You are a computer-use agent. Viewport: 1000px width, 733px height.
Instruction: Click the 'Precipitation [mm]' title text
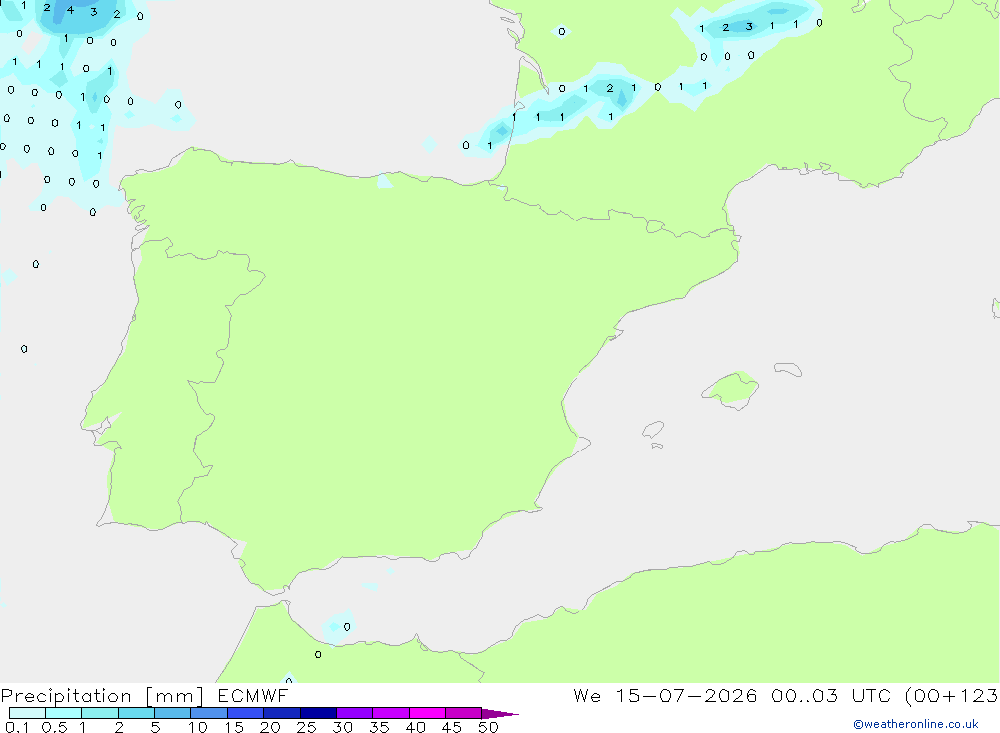pos(103,696)
